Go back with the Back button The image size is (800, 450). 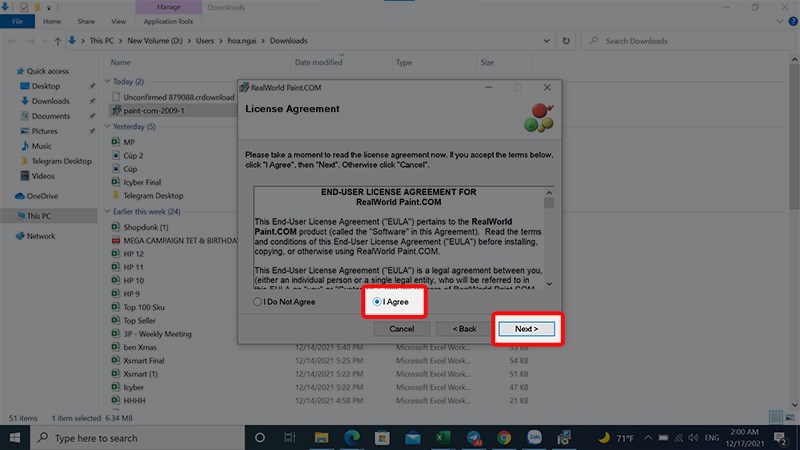(x=464, y=328)
